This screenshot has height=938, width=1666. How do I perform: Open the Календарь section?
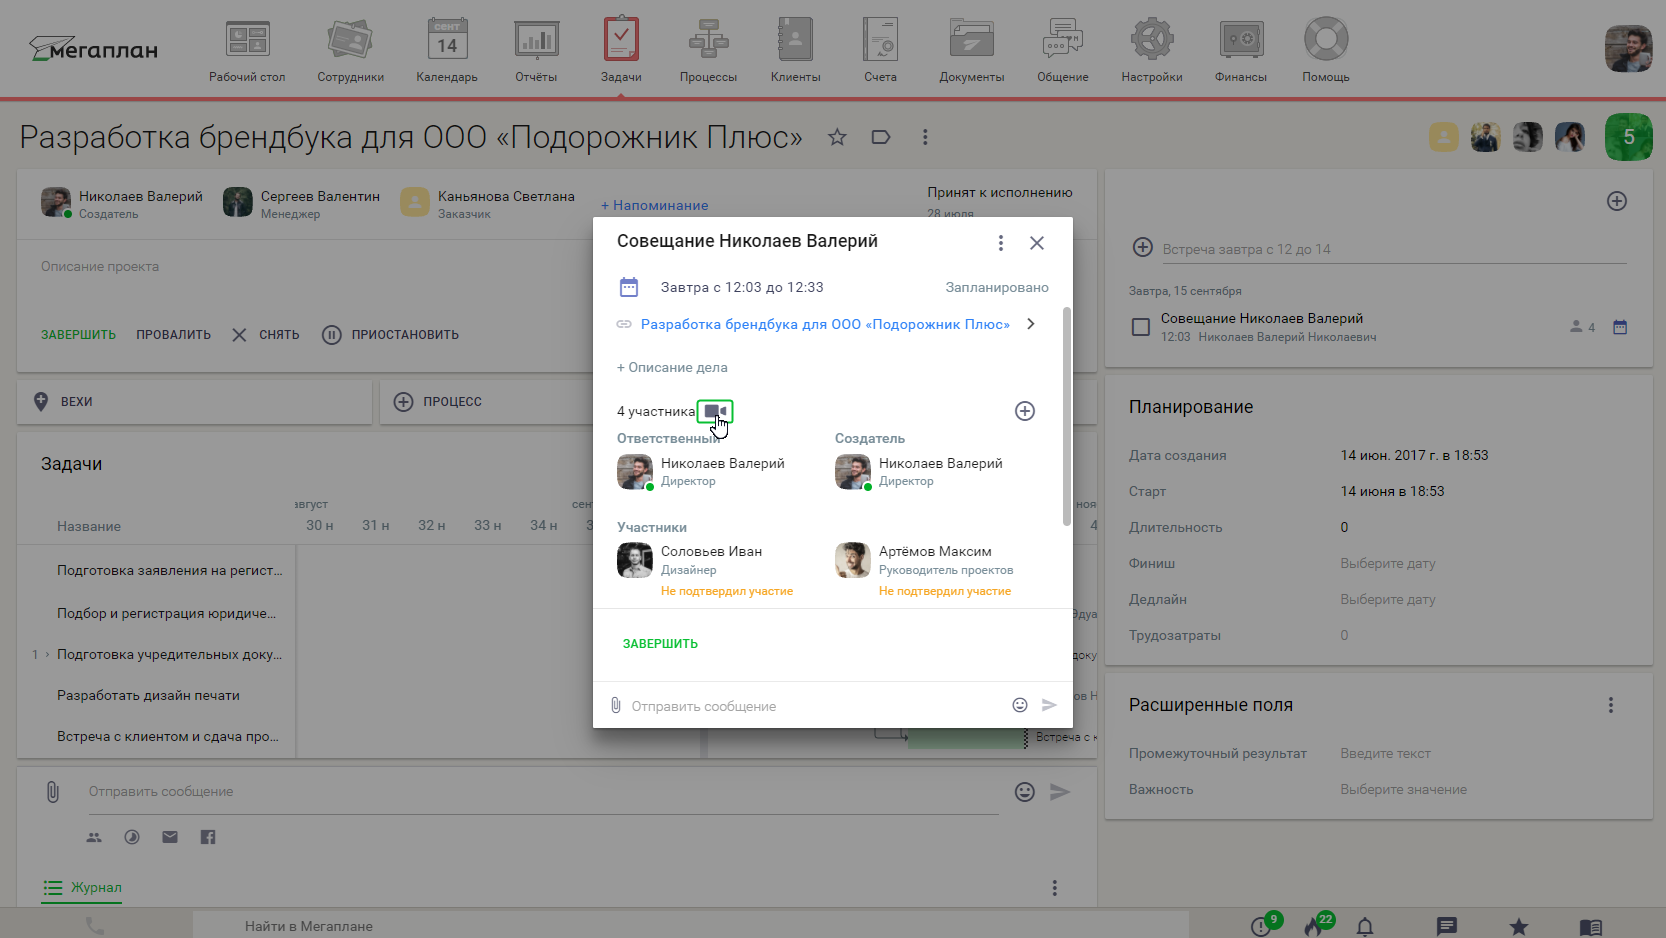[447, 50]
